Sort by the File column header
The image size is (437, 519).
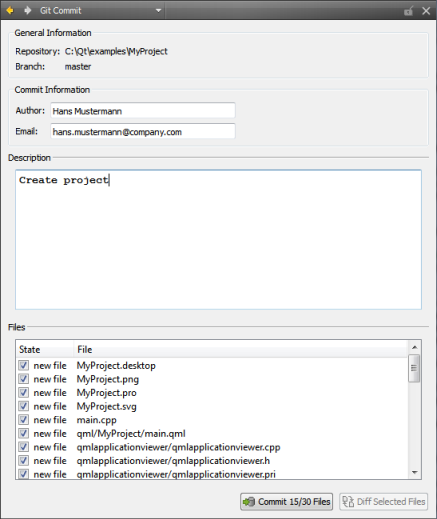(x=241, y=349)
